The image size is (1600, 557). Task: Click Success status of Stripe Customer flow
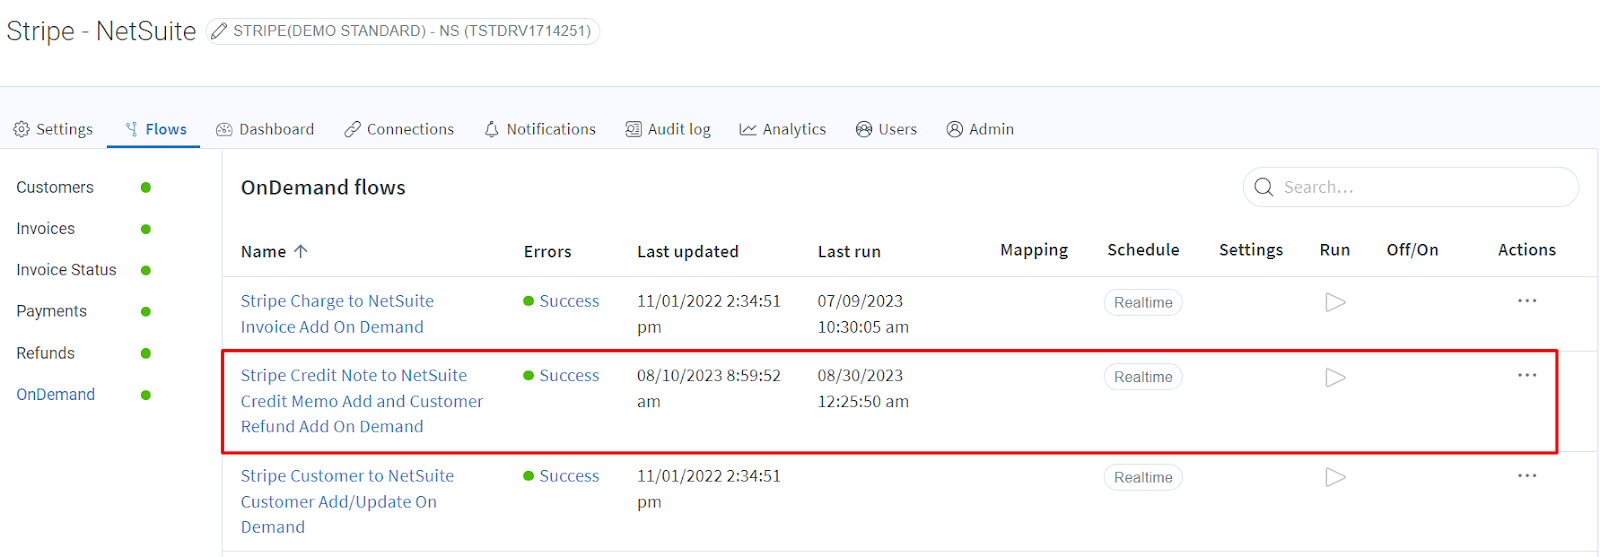pos(561,476)
